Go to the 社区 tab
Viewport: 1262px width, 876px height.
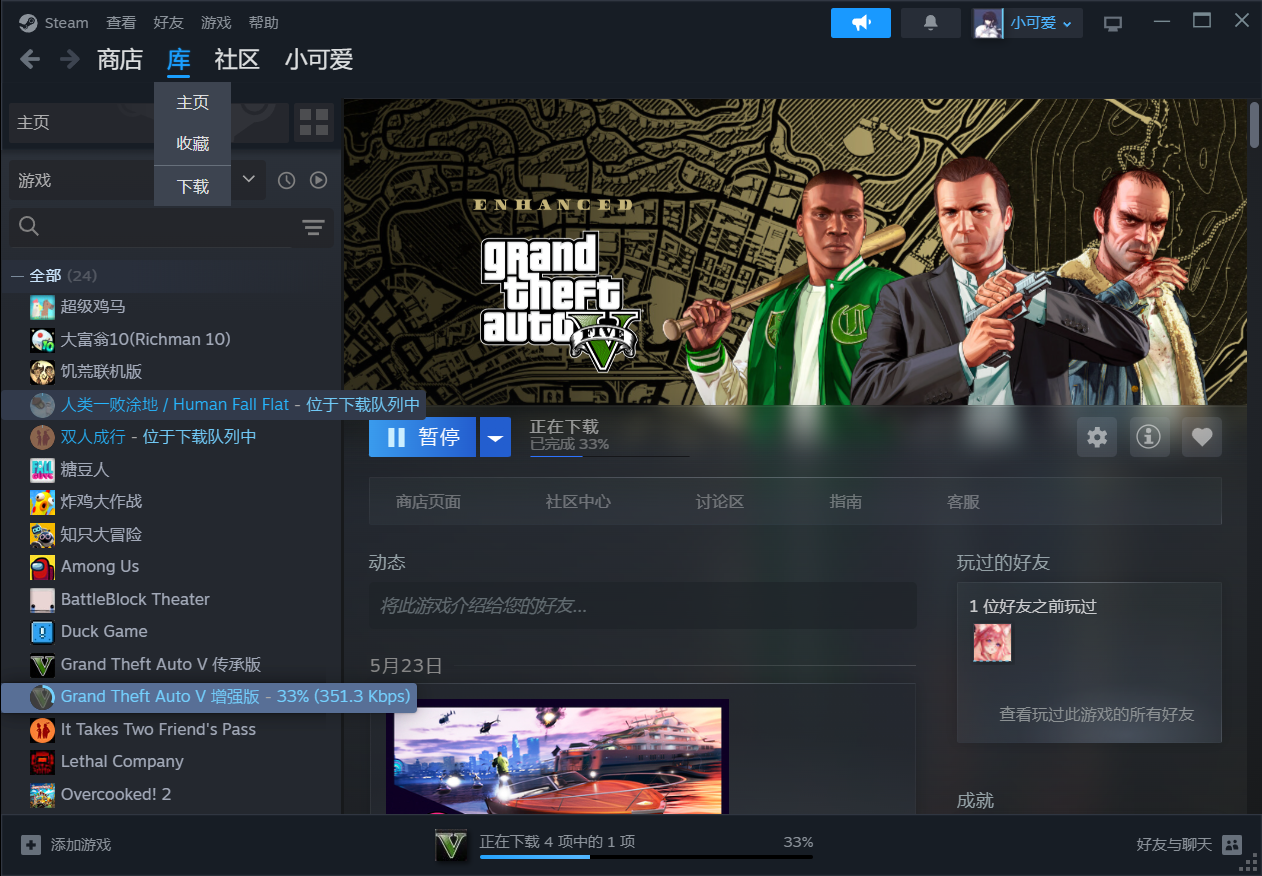pos(237,60)
